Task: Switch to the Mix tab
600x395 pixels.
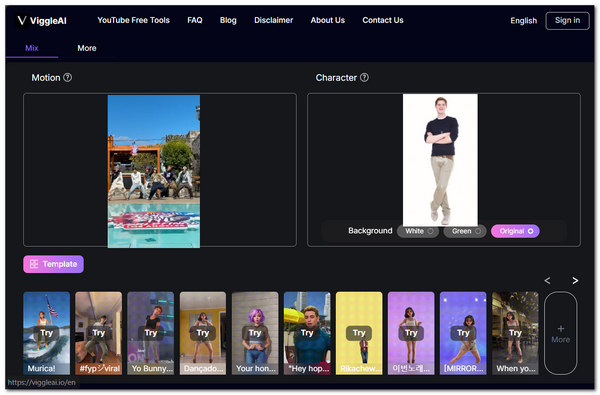Action: (x=32, y=48)
